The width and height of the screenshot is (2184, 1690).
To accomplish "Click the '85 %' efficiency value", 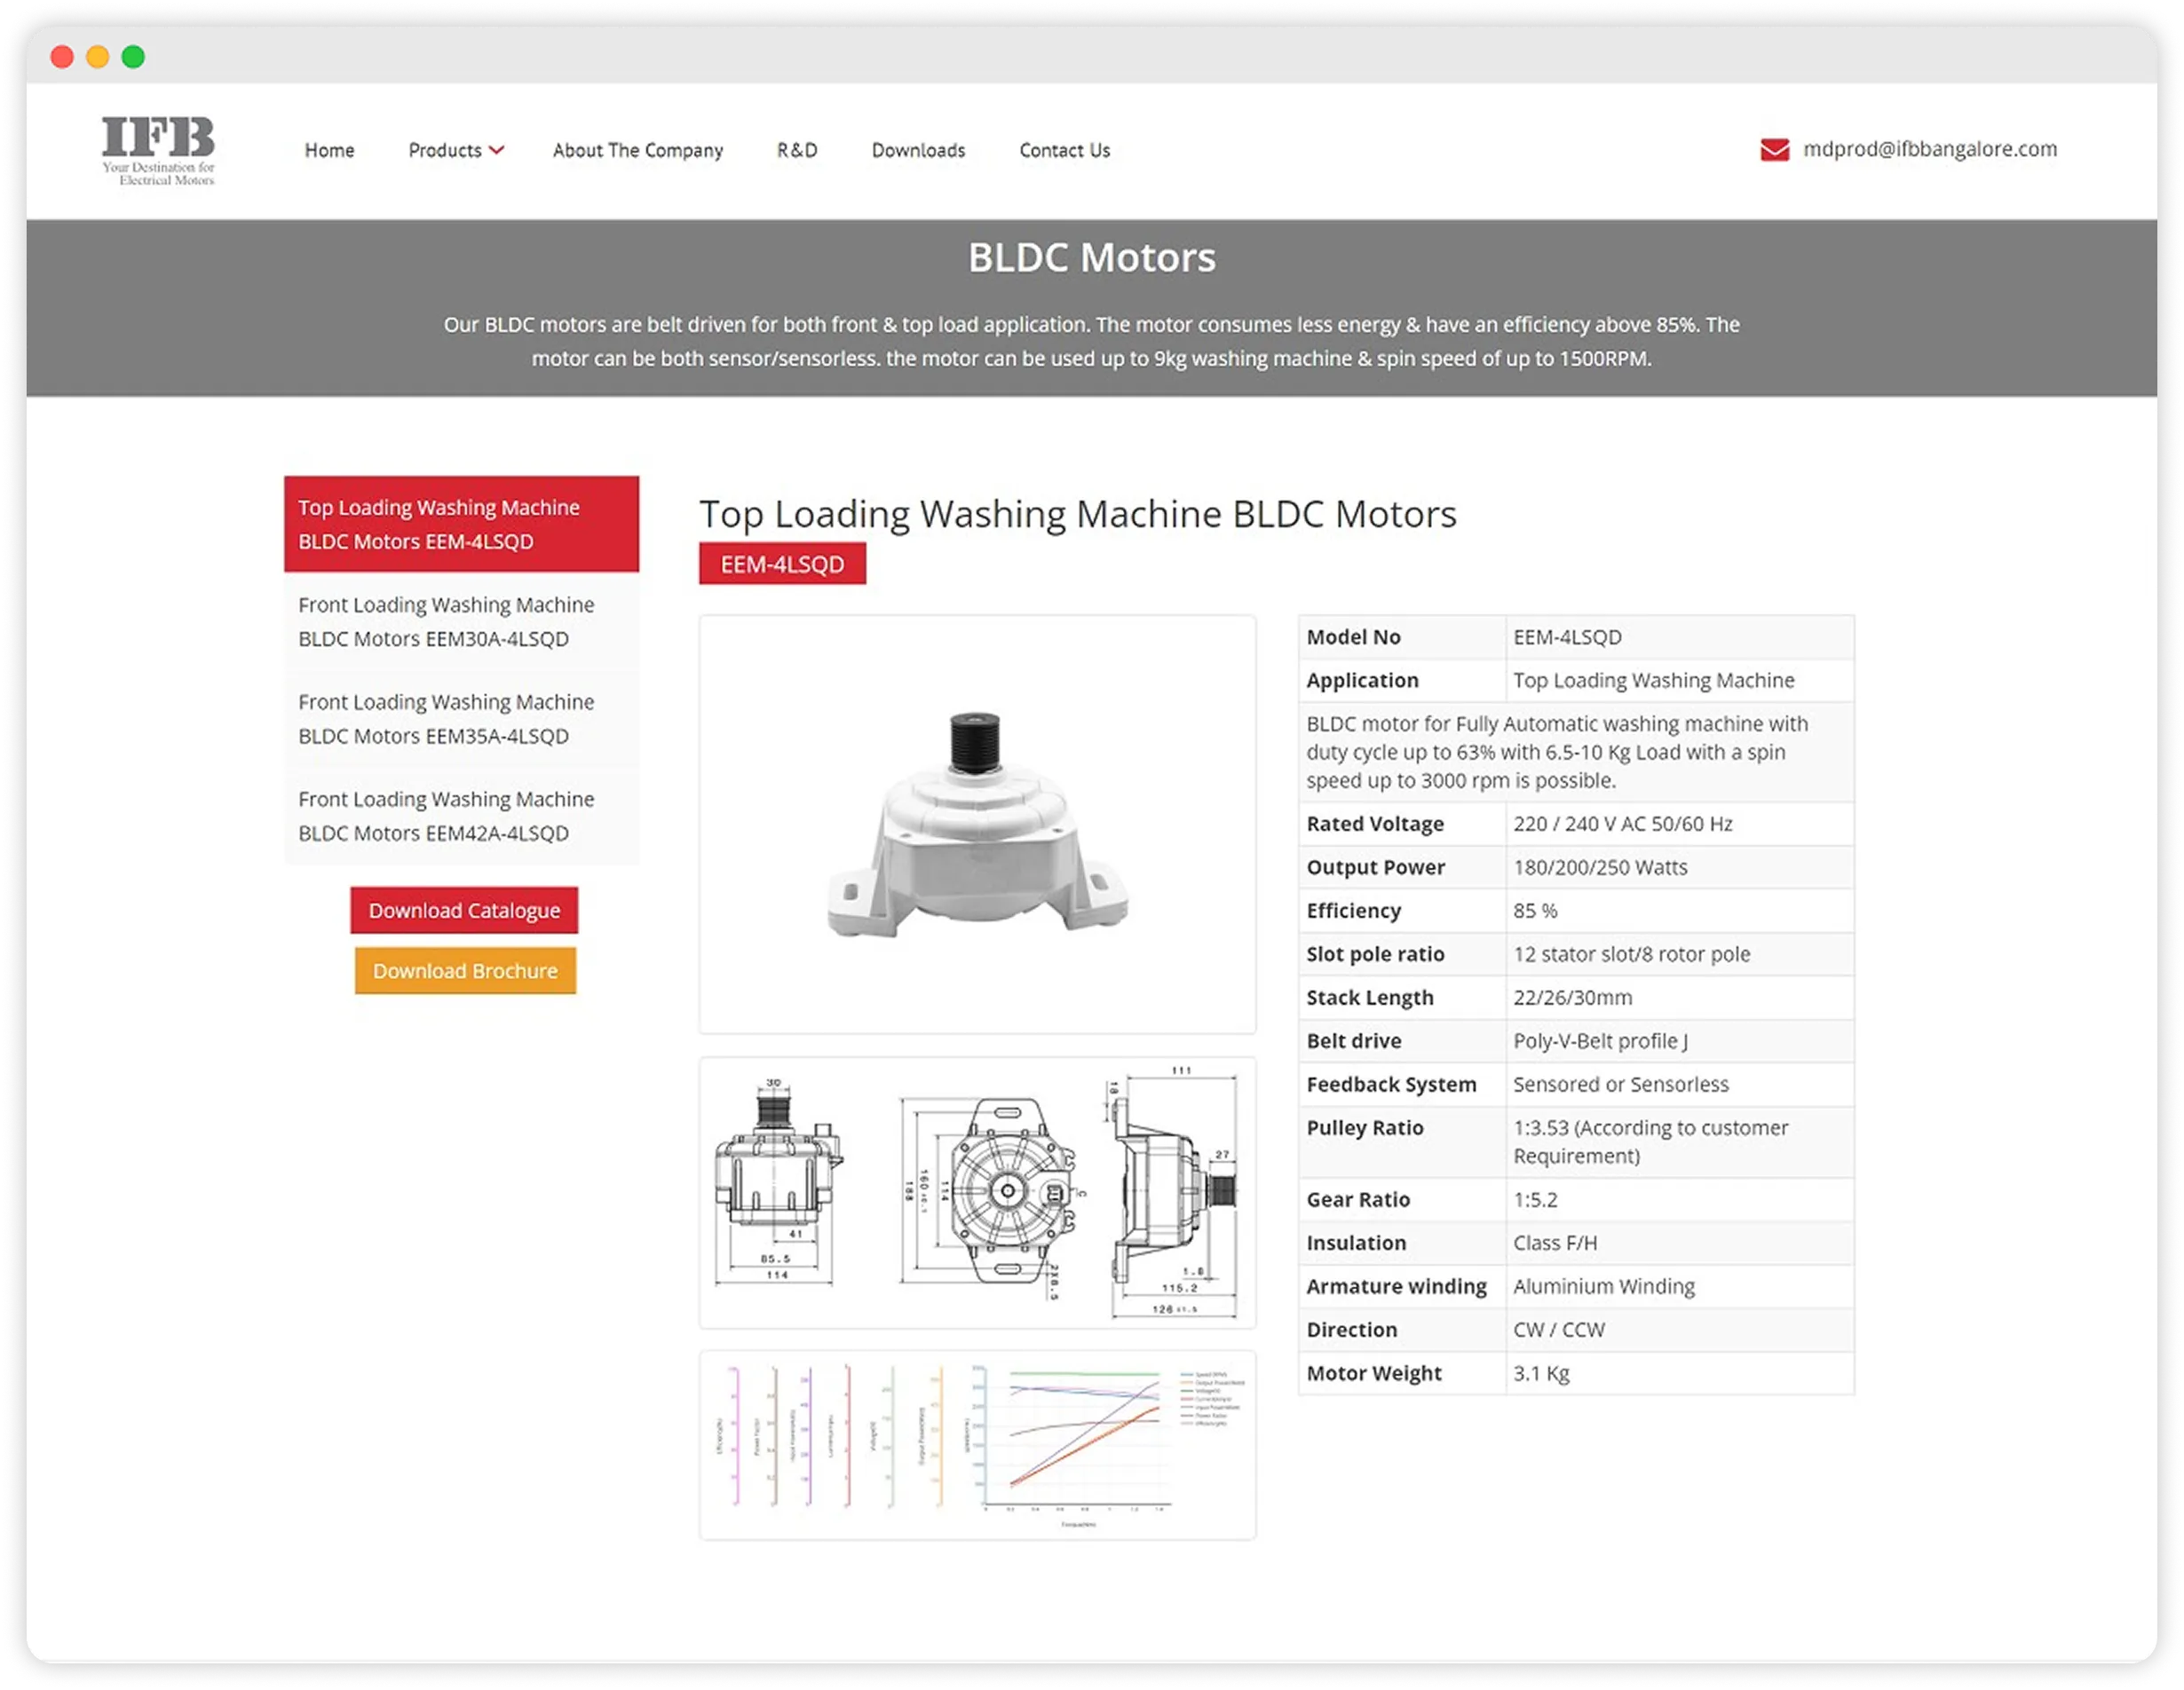I will (1535, 910).
